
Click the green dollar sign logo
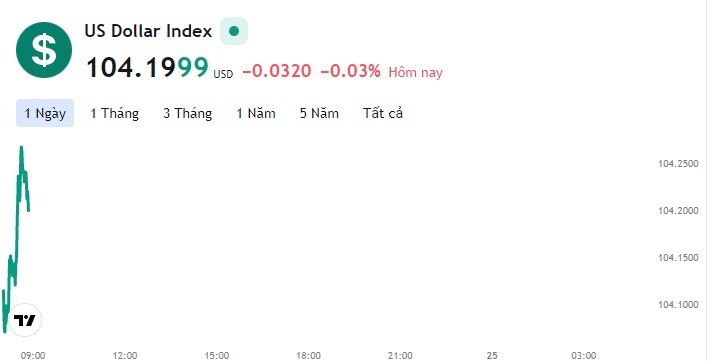click(x=44, y=50)
